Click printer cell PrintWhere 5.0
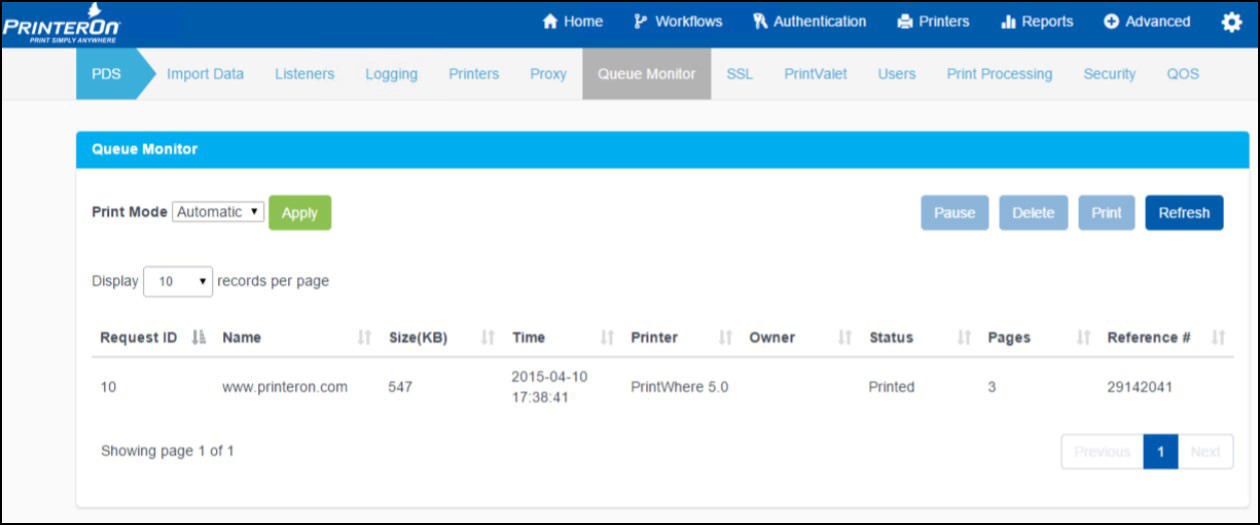The image size is (1260, 525). (x=680, y=387)
